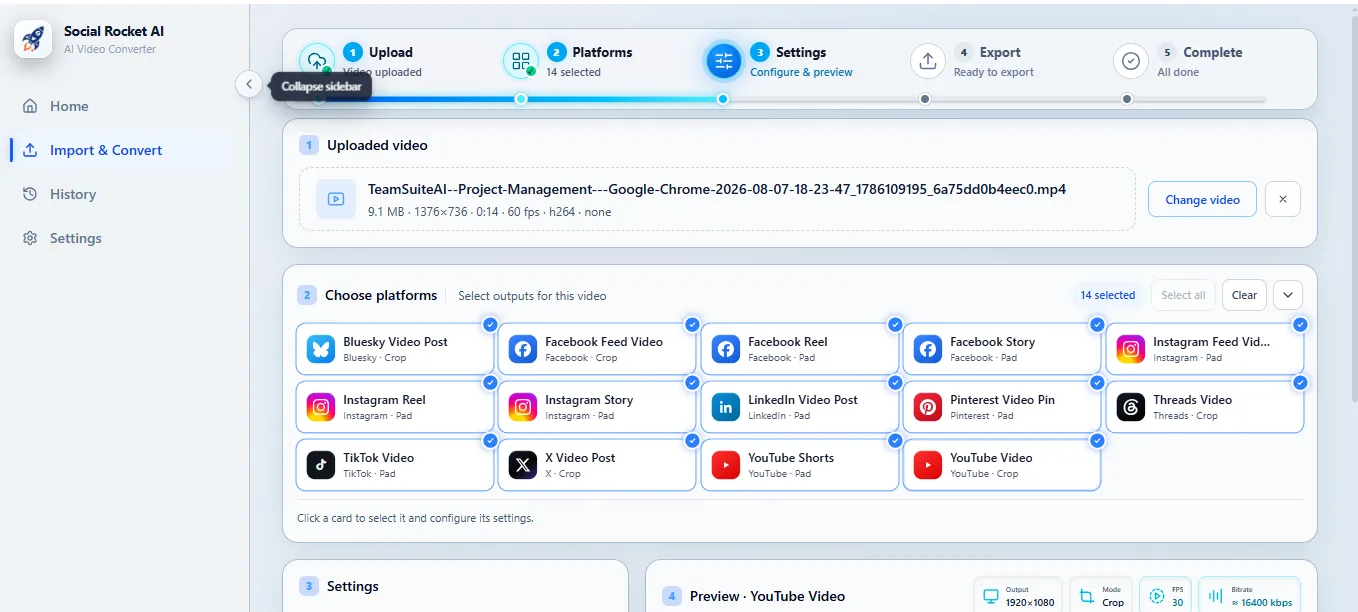
Task: Click the FPS playback icon in the preview header
Action: 1156,597
